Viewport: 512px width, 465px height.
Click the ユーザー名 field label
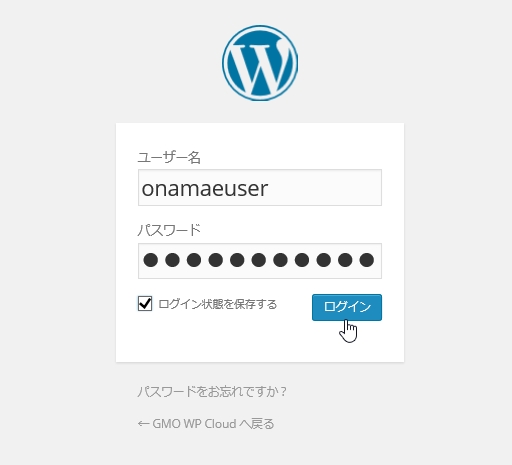pos(169,157)
